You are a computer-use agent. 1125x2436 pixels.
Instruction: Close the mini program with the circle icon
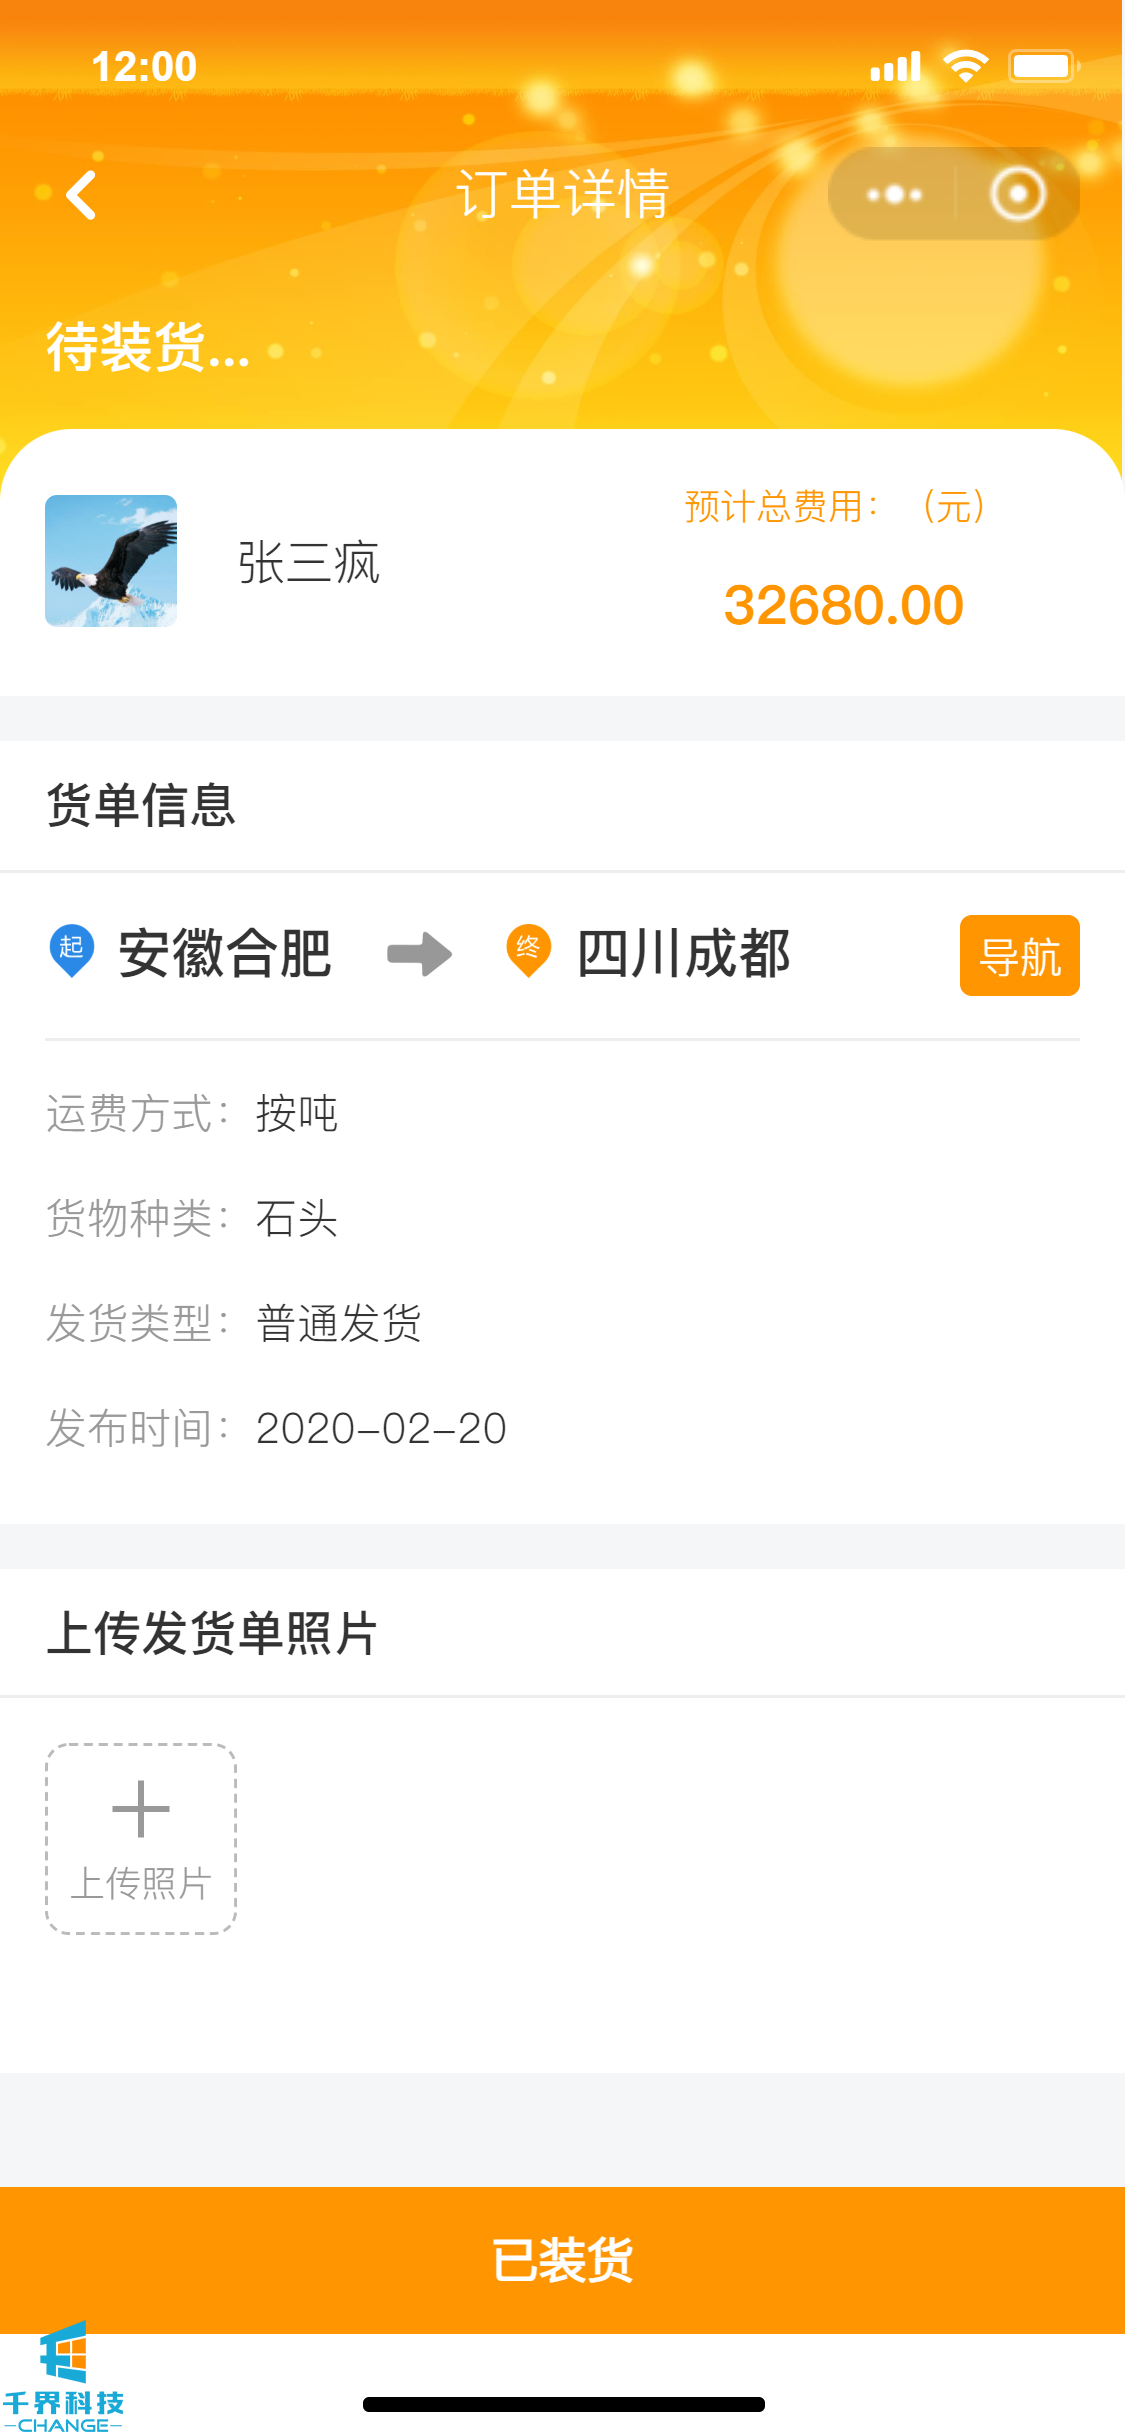click(x=1018, y=194)
